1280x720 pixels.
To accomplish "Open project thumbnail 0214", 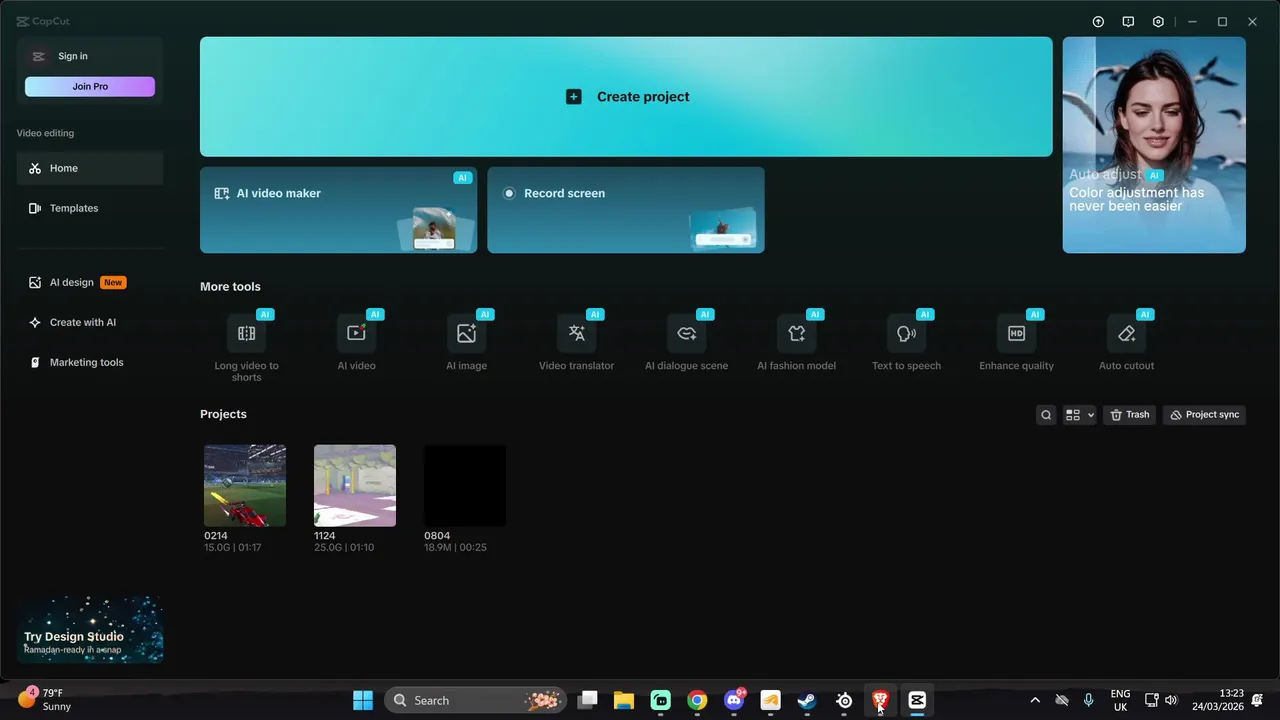I will [x=245, y=486].
